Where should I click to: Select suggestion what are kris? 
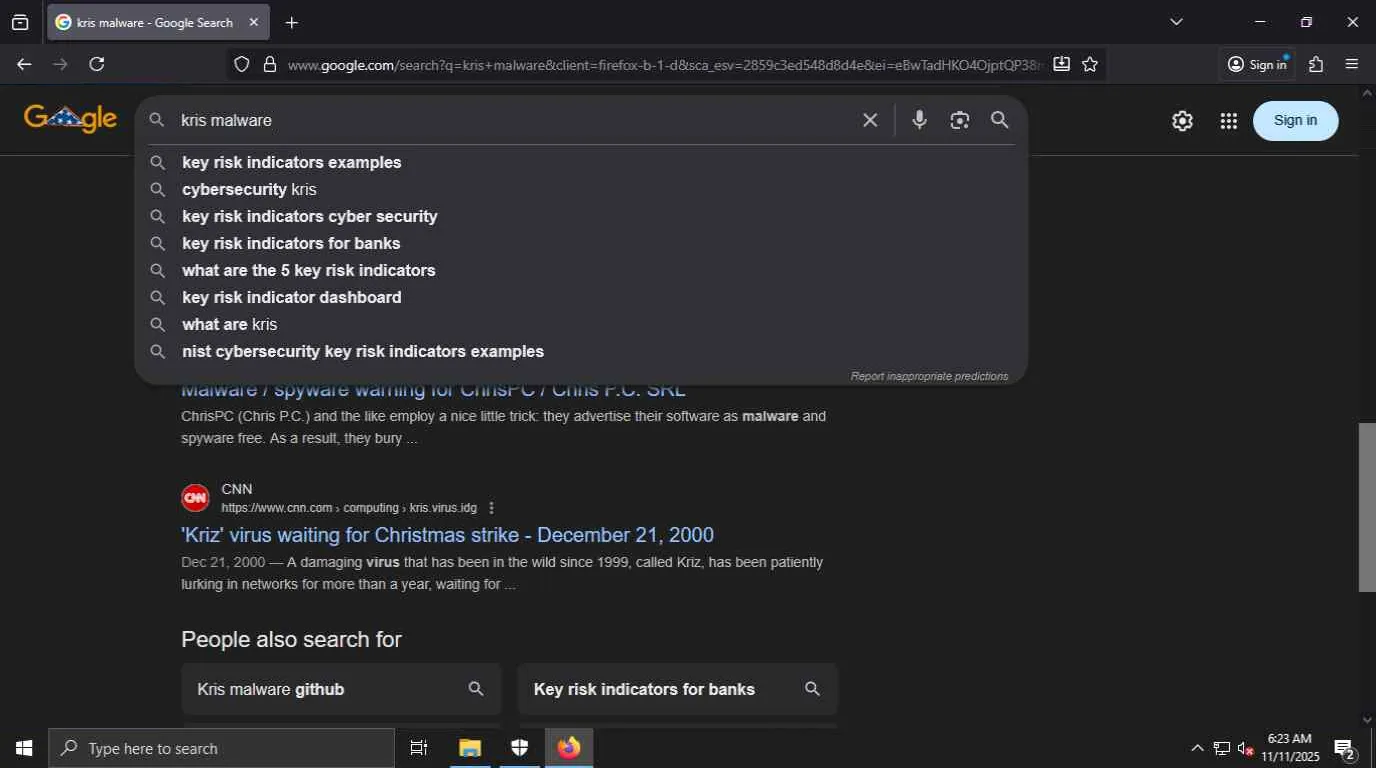tap(580, 324)
